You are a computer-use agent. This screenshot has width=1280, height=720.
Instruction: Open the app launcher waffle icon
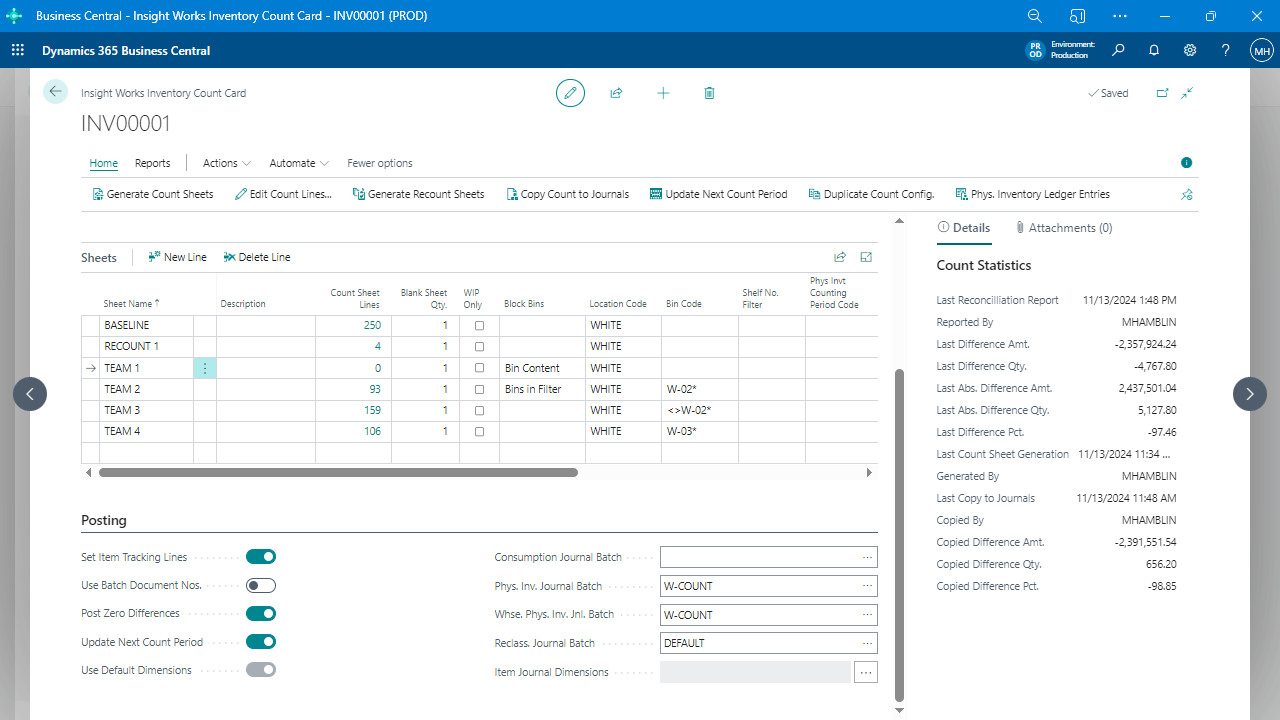click(18, 51)
